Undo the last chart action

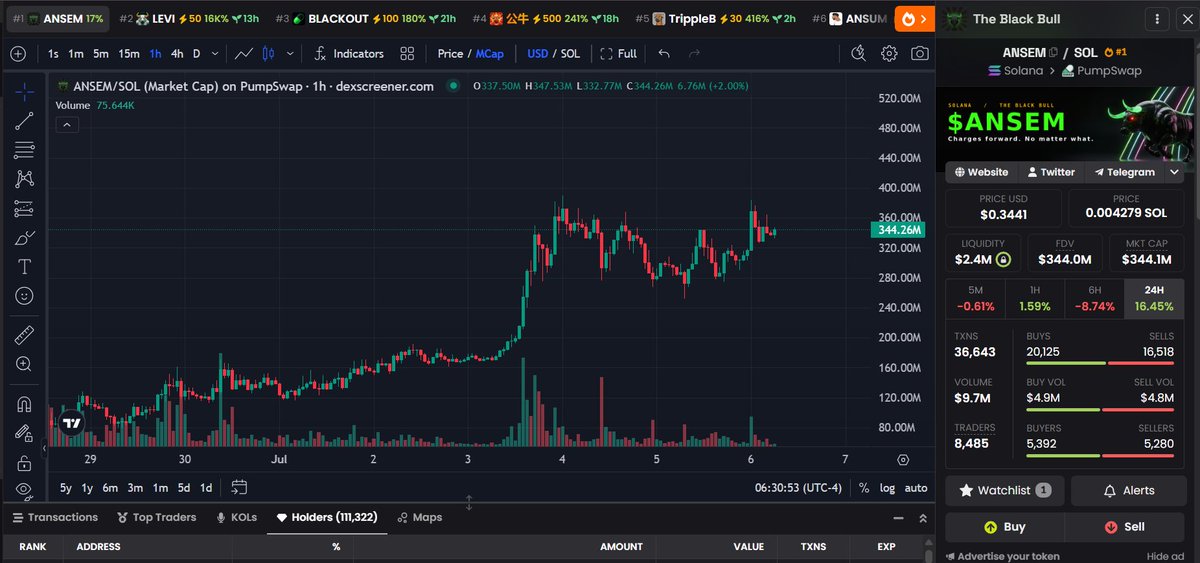665,54
